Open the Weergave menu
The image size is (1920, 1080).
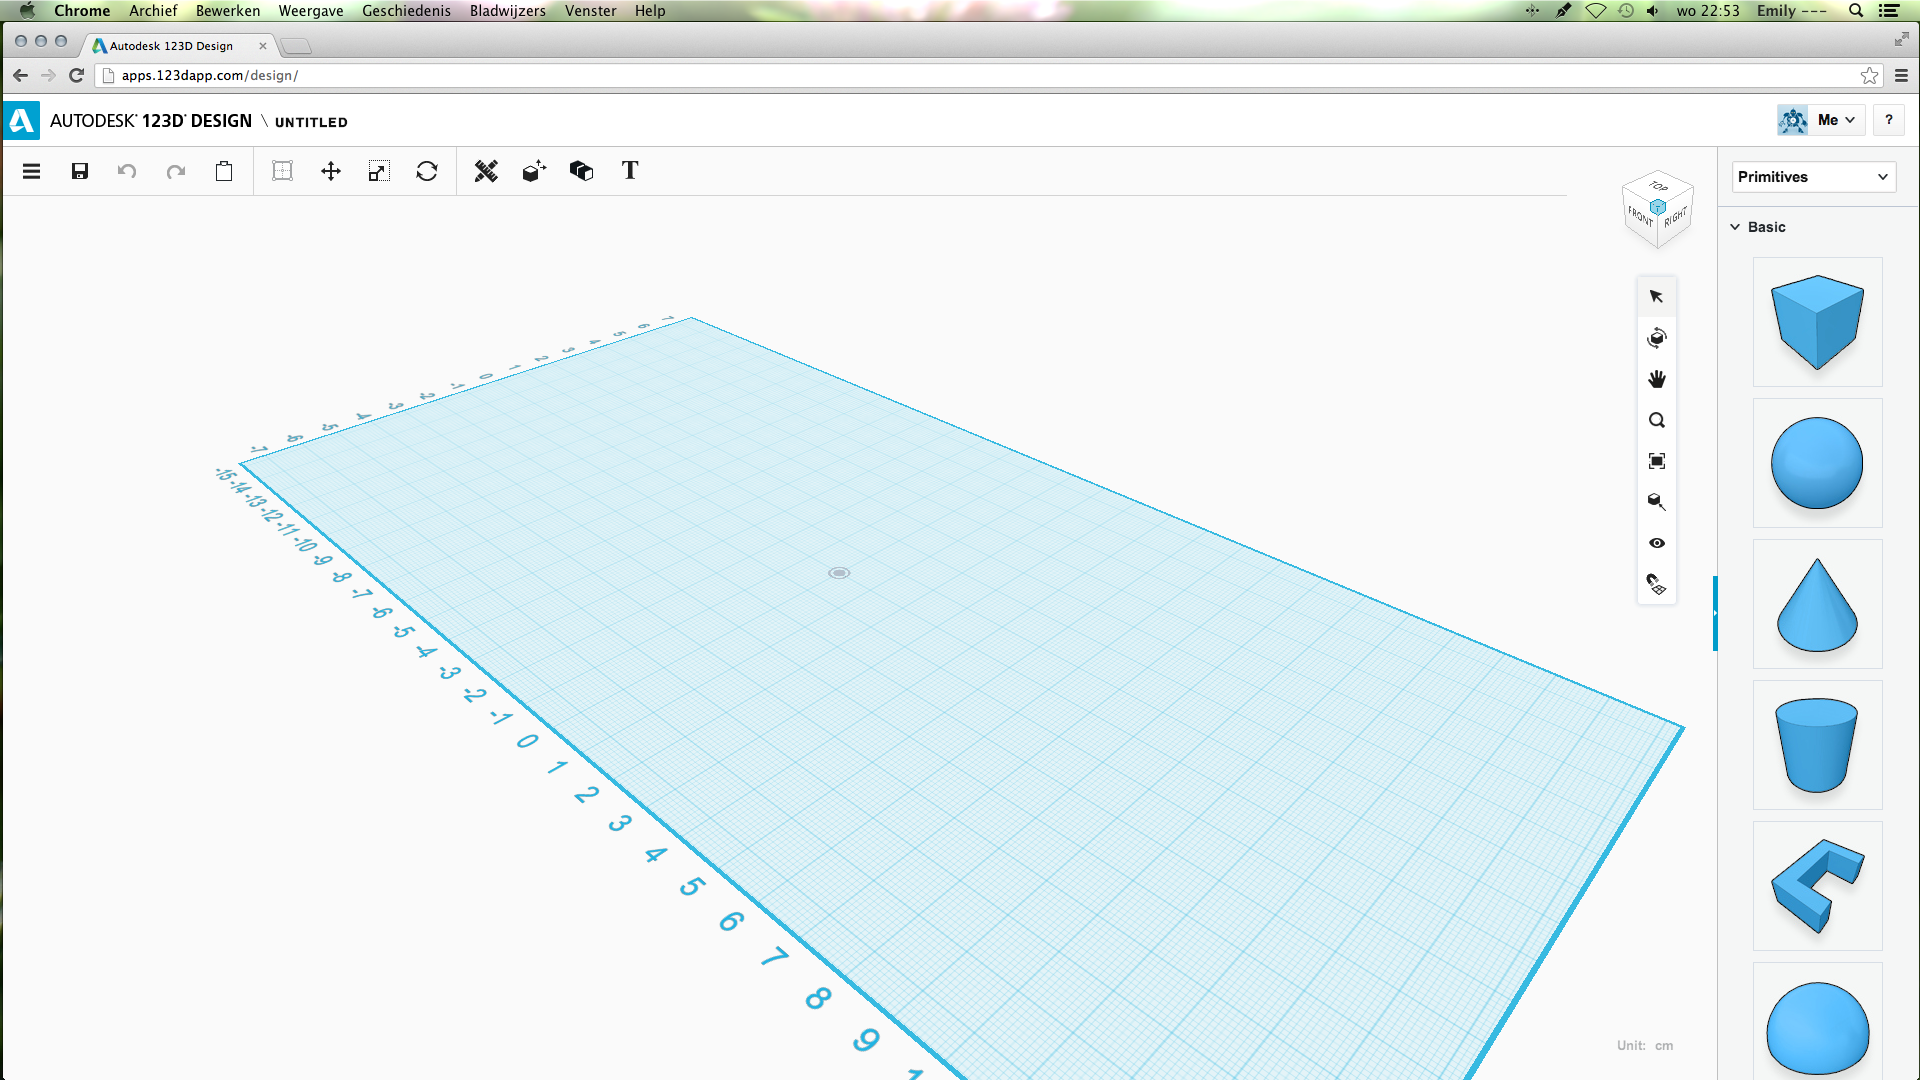[x=311, y=10]
